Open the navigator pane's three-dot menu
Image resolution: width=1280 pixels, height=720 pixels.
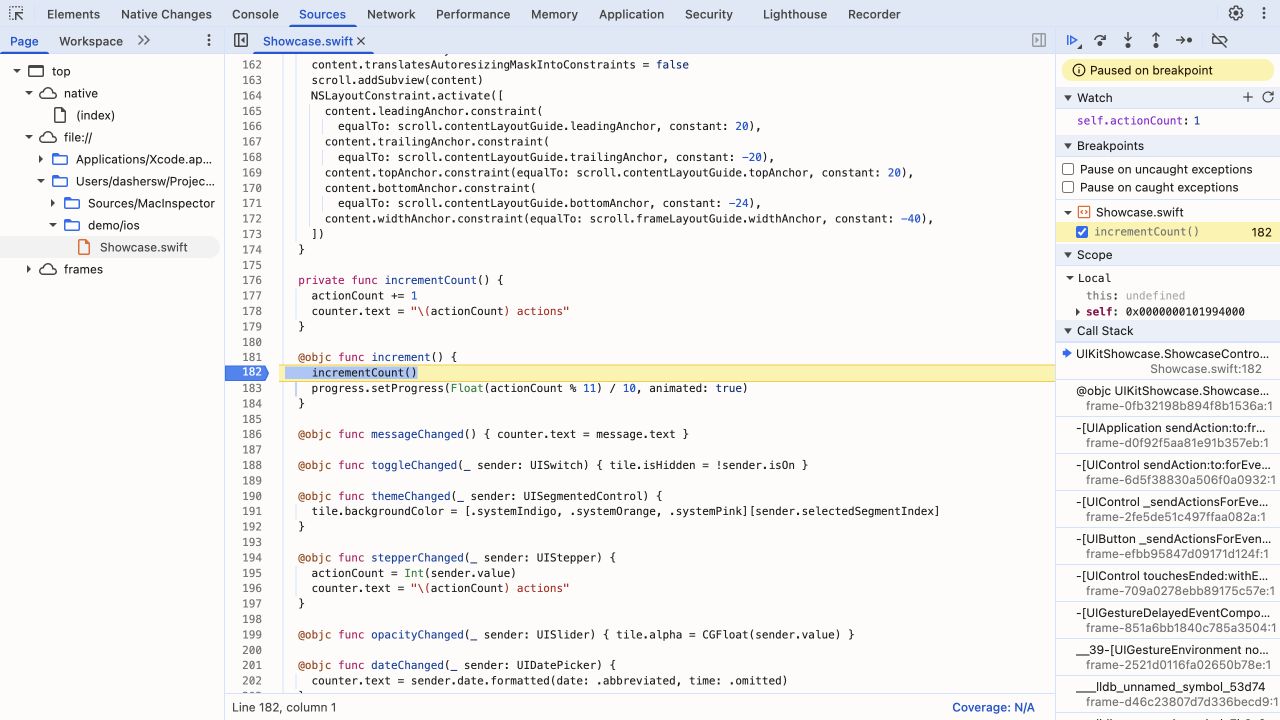(x=209, y=41)
